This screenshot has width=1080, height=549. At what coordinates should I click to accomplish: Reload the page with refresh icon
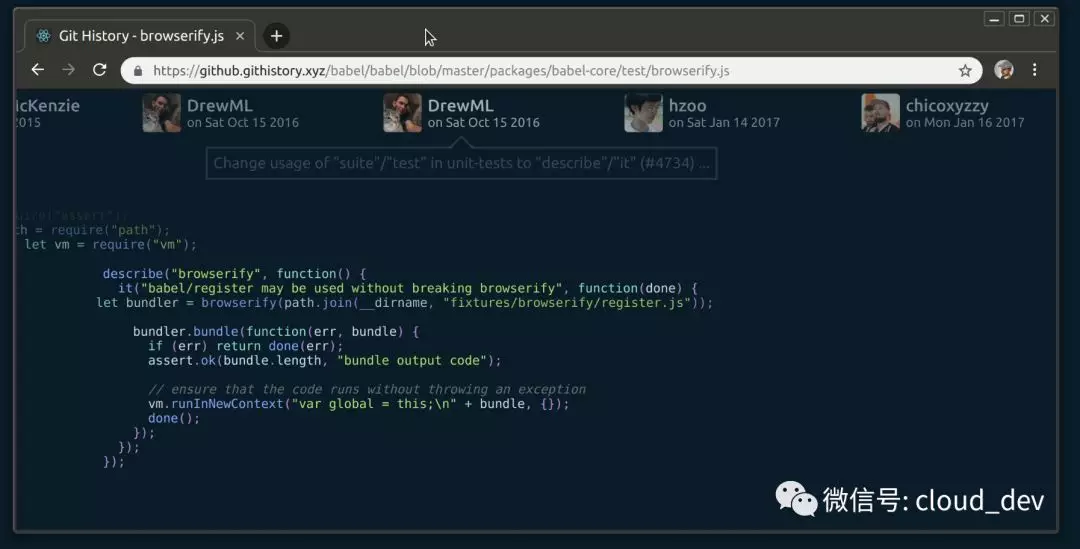click(x=100, y=70)
